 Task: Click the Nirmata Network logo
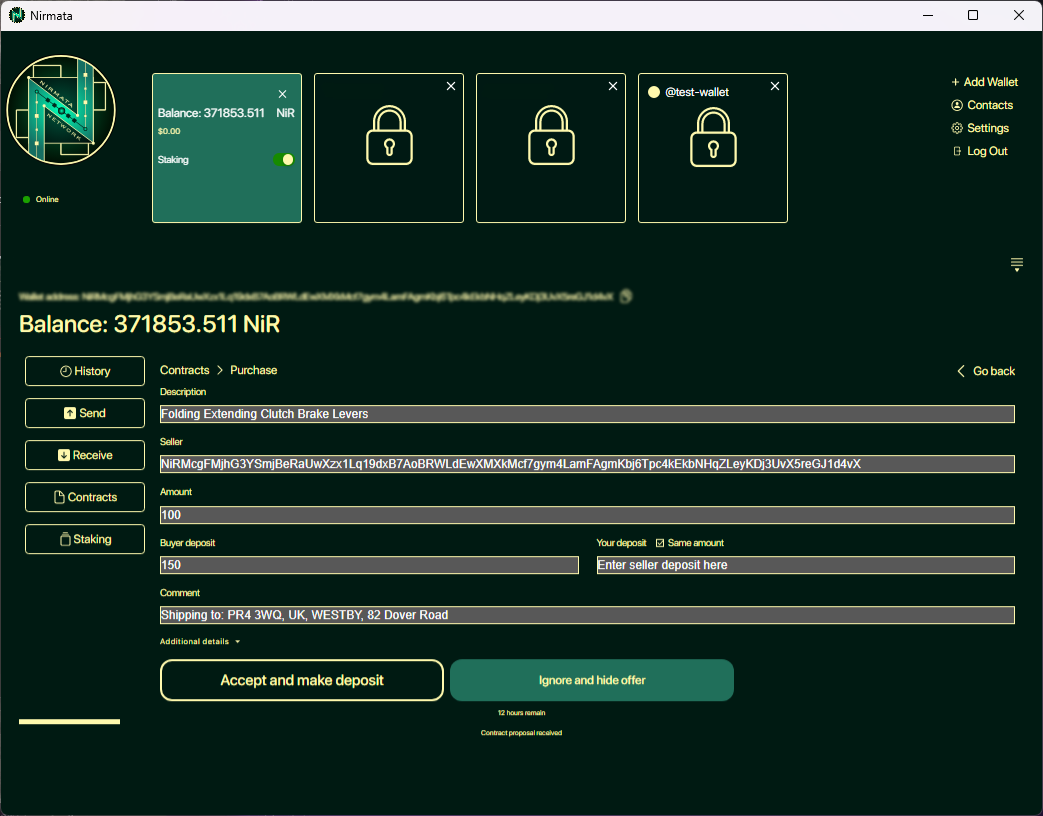61,110
